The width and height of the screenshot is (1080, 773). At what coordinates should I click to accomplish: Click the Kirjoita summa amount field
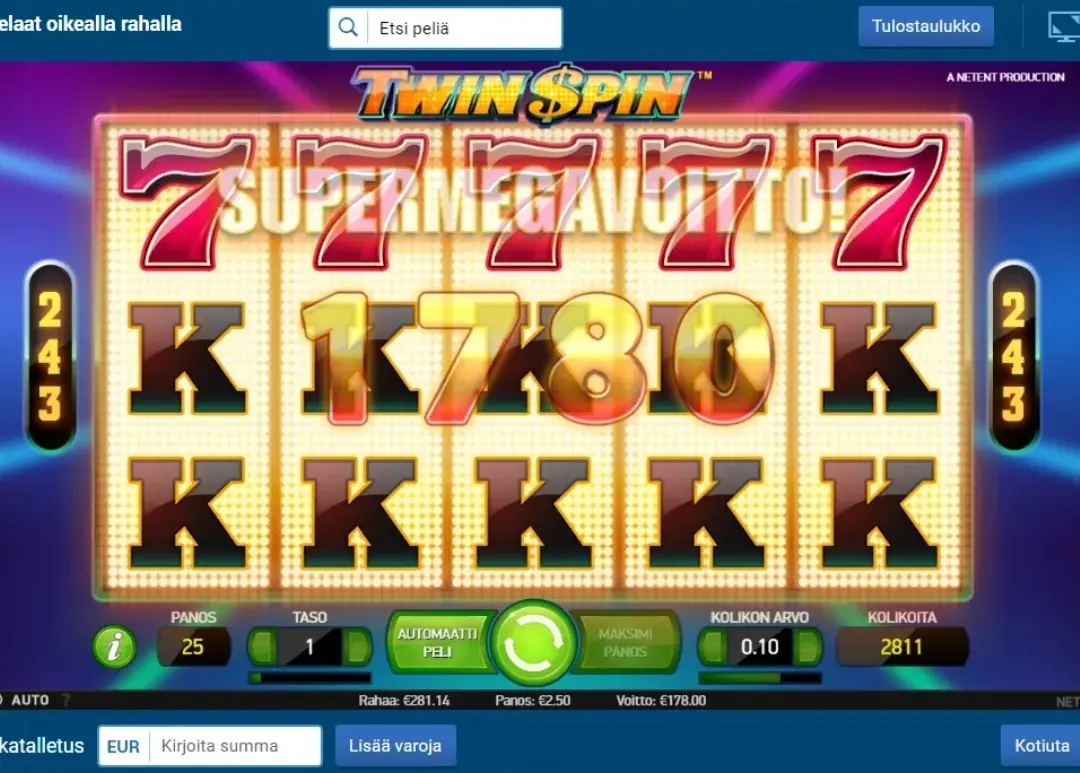[x=236, y=745]
